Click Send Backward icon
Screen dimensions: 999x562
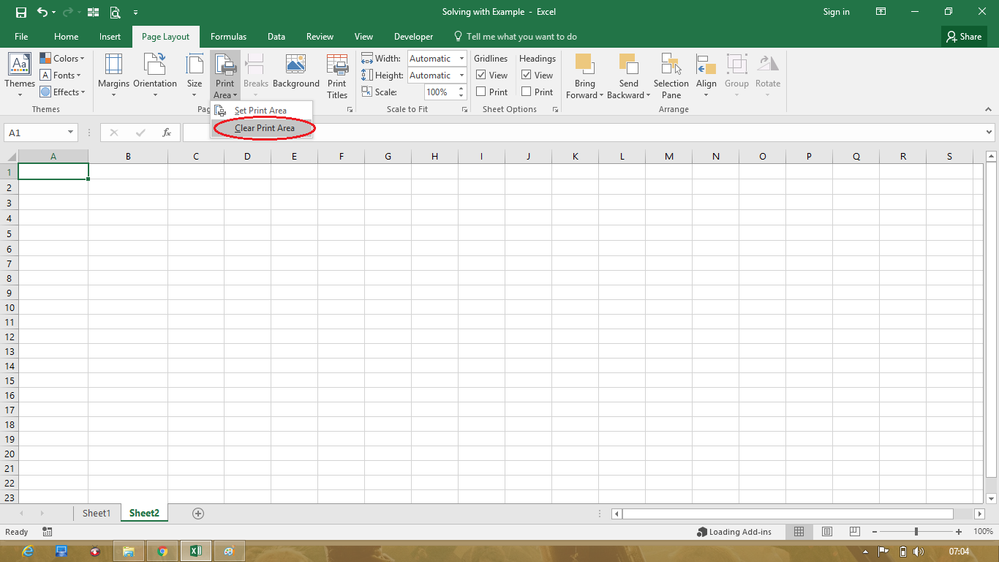628,64
